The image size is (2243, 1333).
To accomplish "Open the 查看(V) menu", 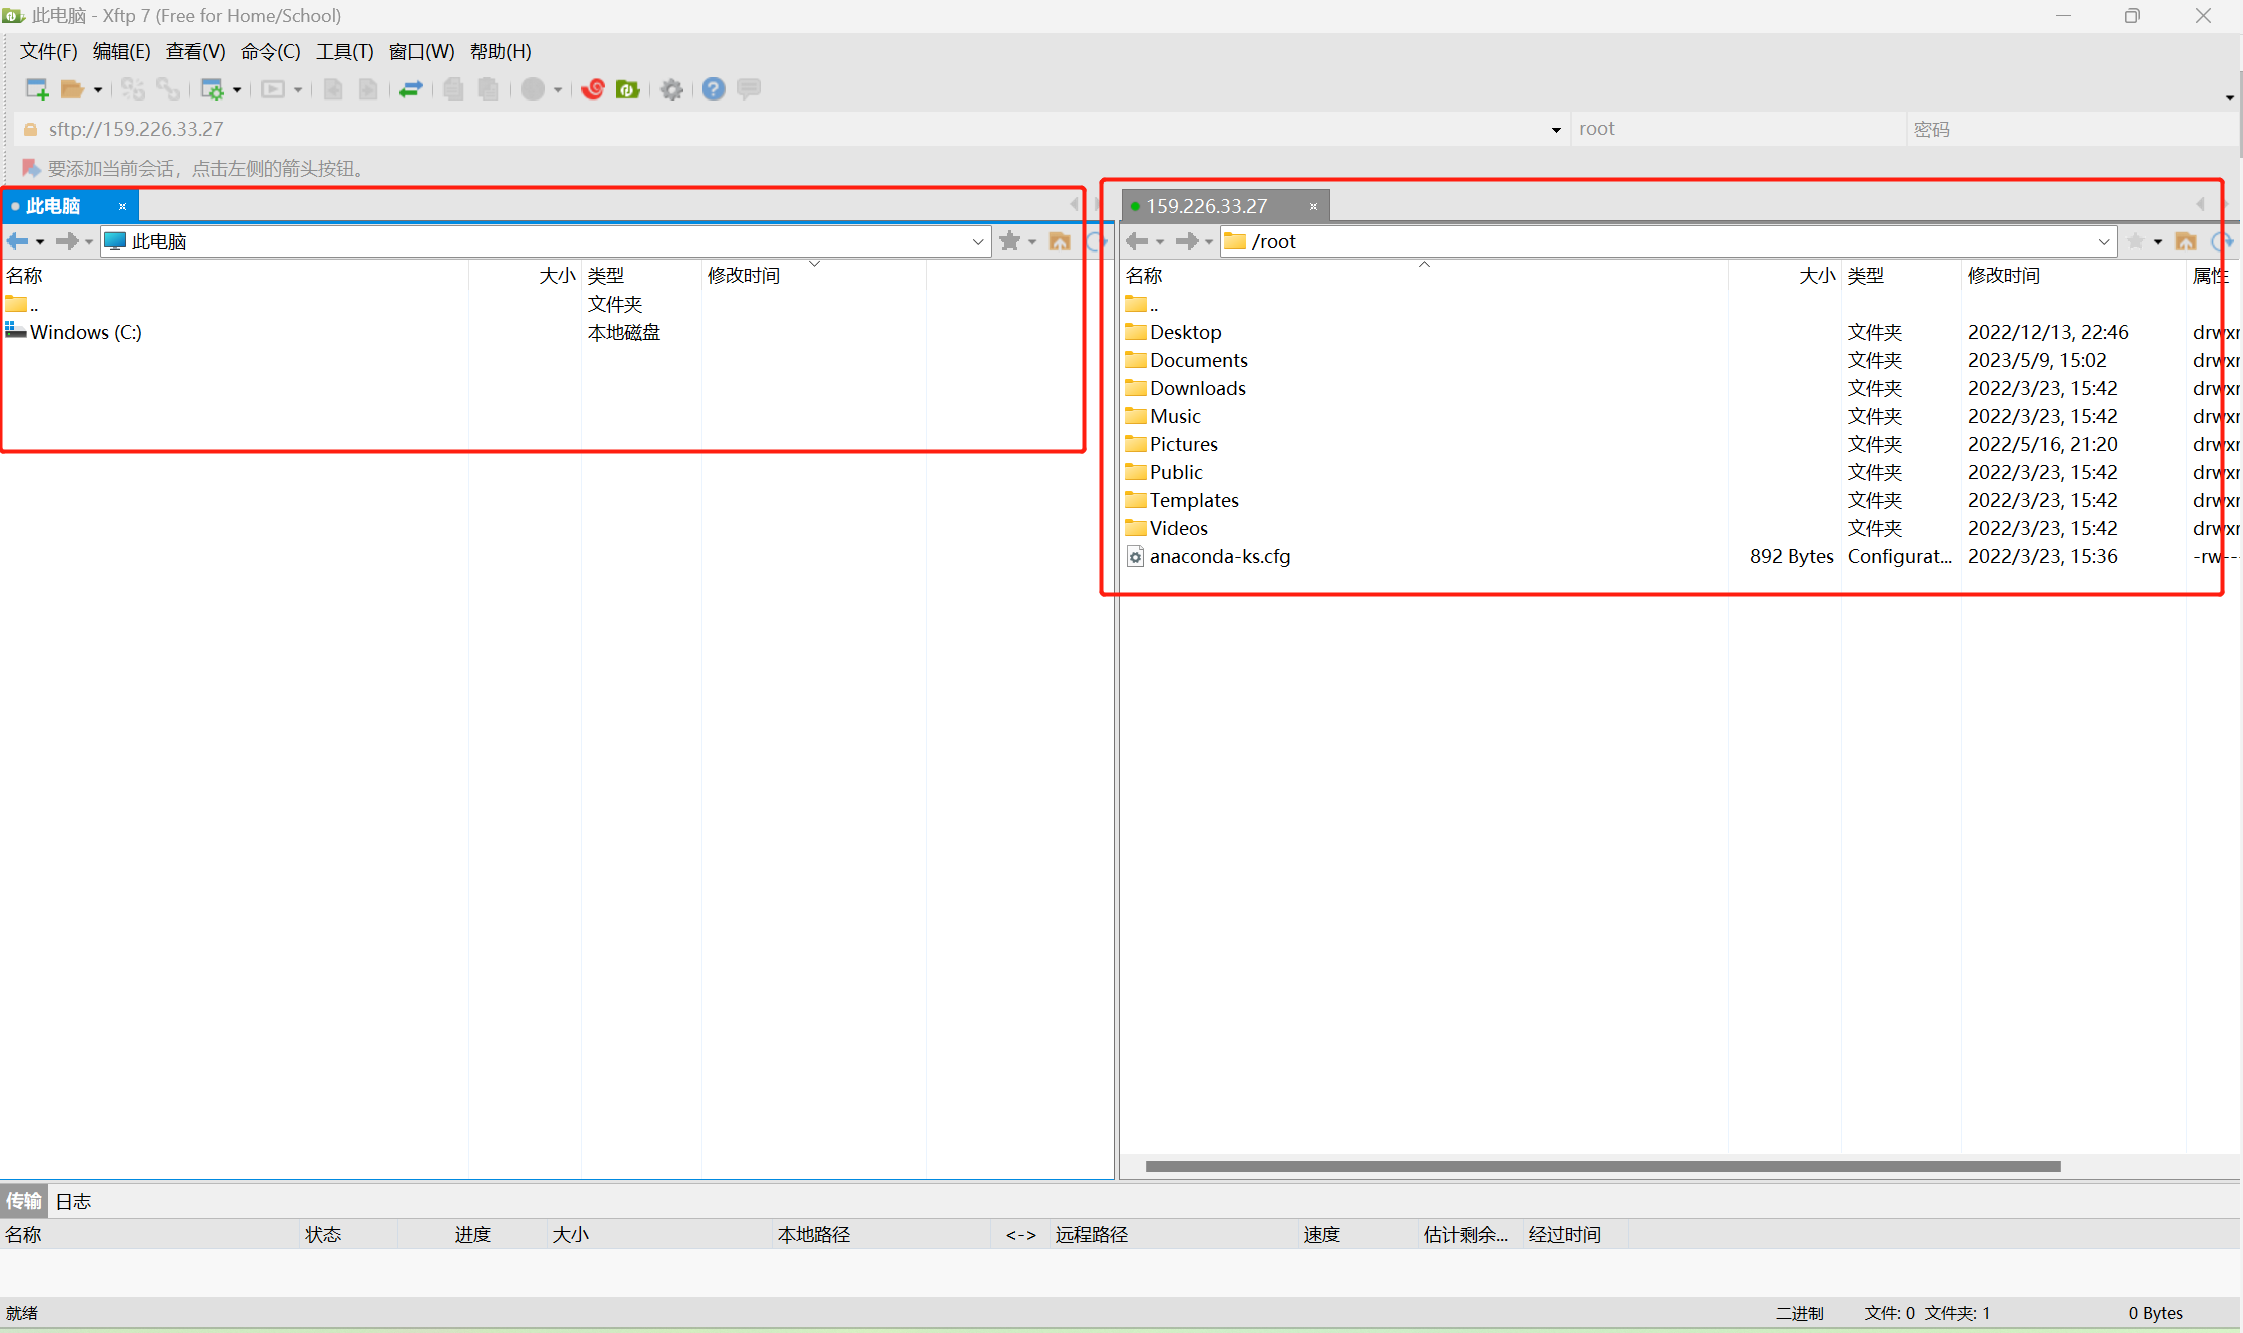I will 195,51.
